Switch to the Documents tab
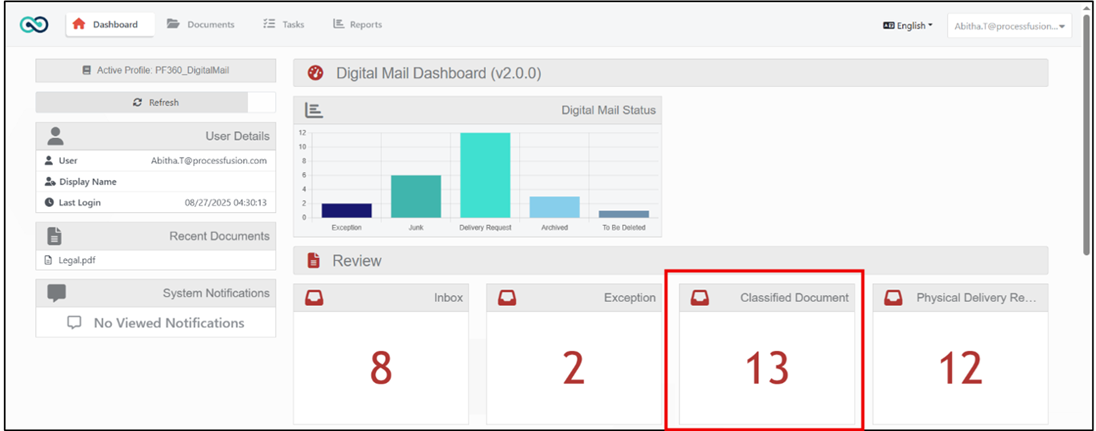This screenshot has height=431, width=1096. pos(201,24)
